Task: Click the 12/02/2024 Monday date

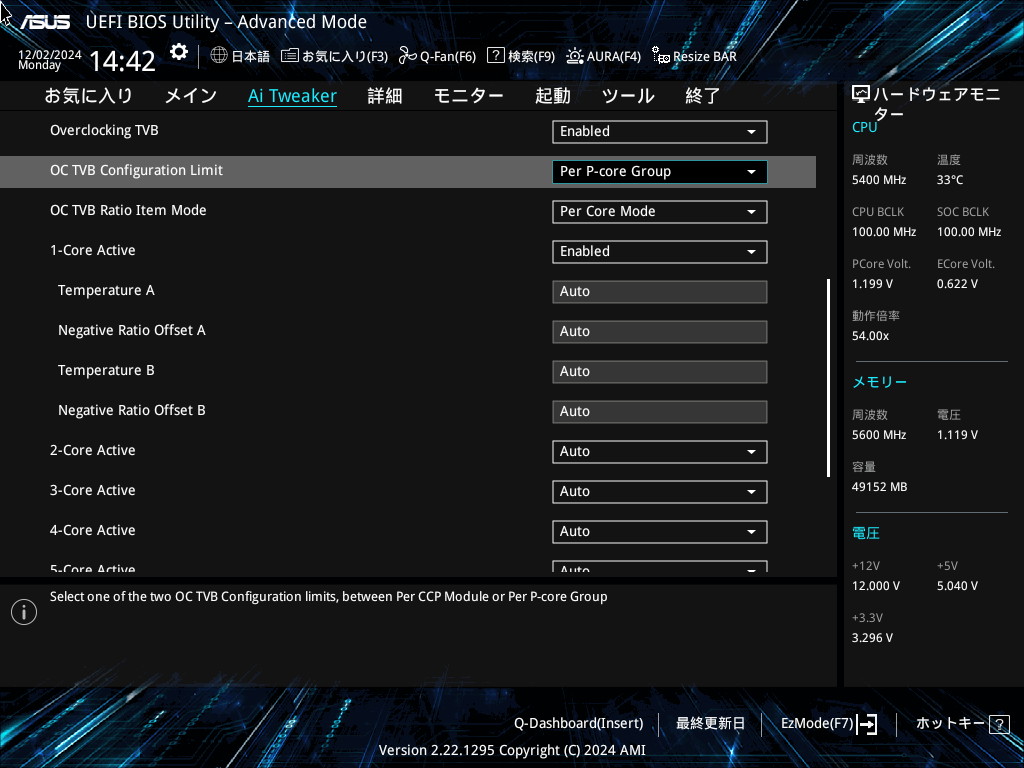Action: (x=50, y=59)
